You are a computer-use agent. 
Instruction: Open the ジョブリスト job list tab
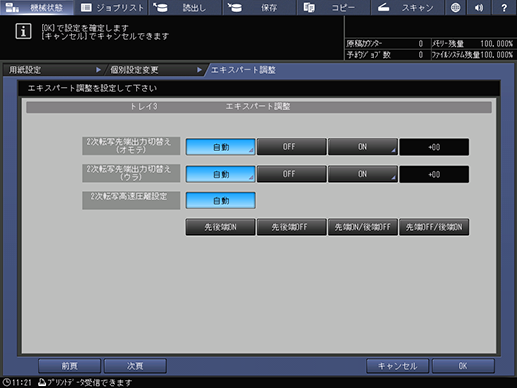112,7
